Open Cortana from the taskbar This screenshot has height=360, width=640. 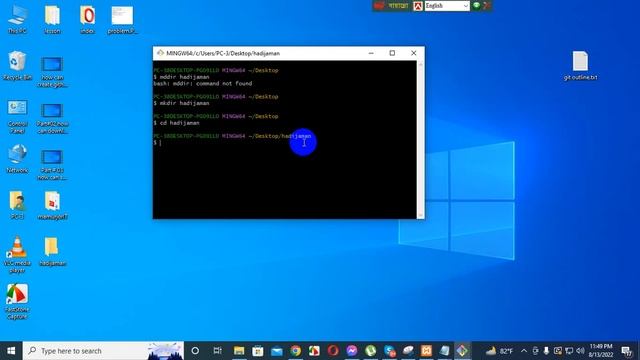click(195, 351)
